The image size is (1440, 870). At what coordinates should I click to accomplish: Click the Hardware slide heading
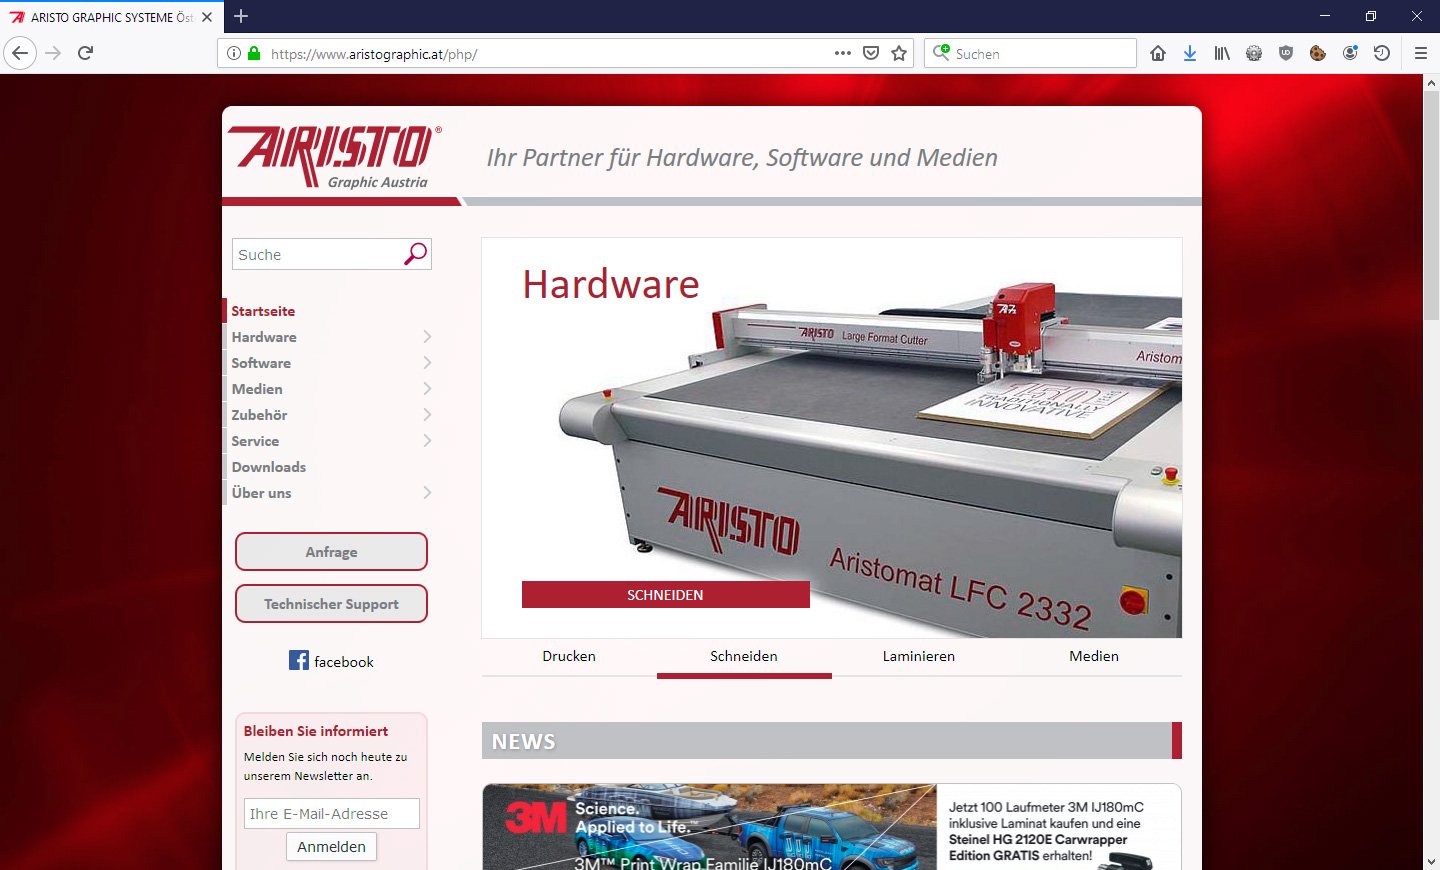611,284
